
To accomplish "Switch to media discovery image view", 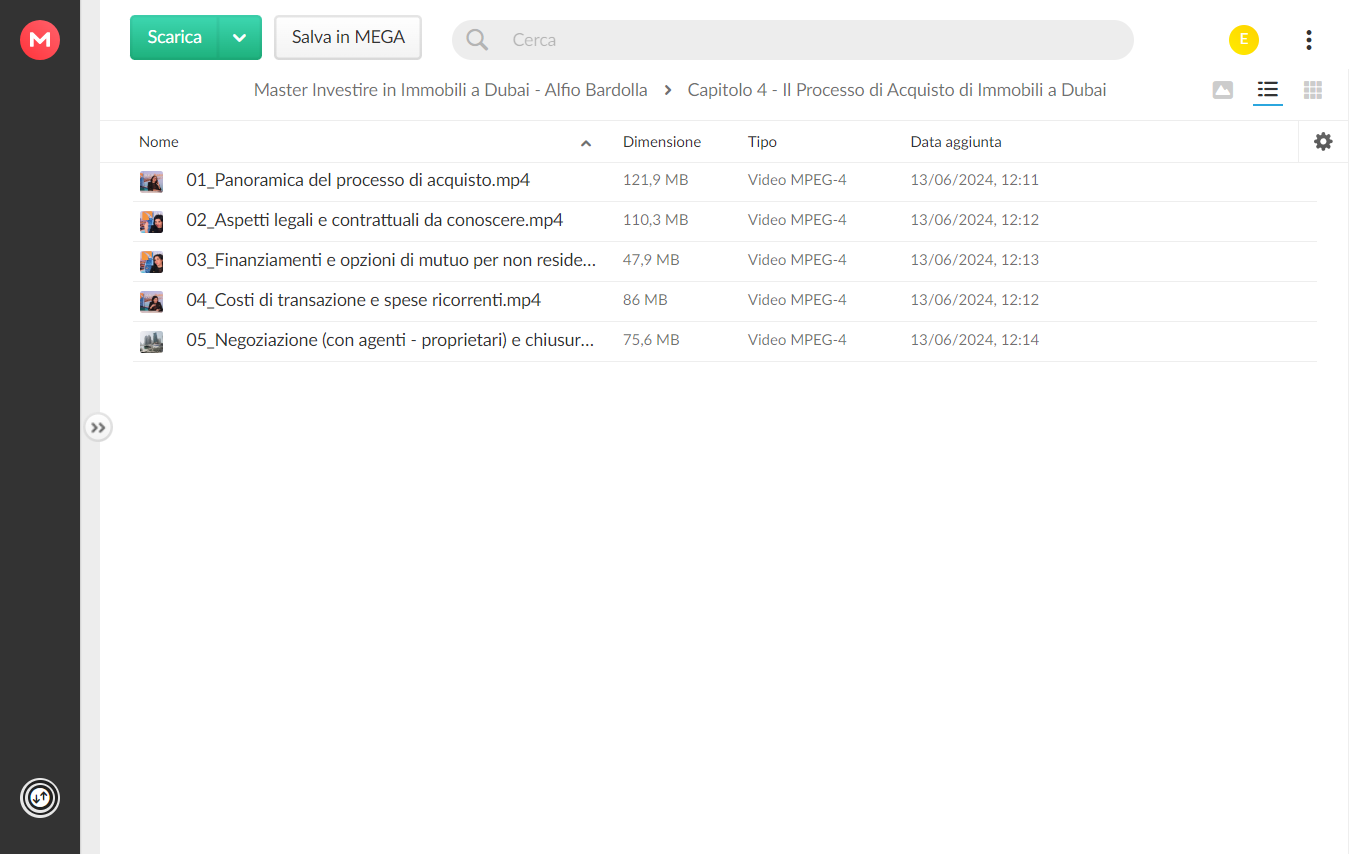I will (1222, 90).
